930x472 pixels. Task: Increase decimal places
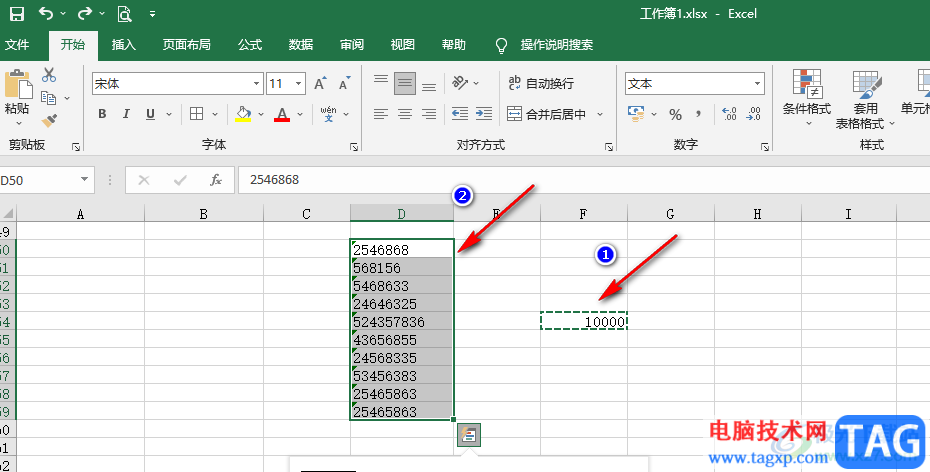pyautogui.click(x=729, y=114)
